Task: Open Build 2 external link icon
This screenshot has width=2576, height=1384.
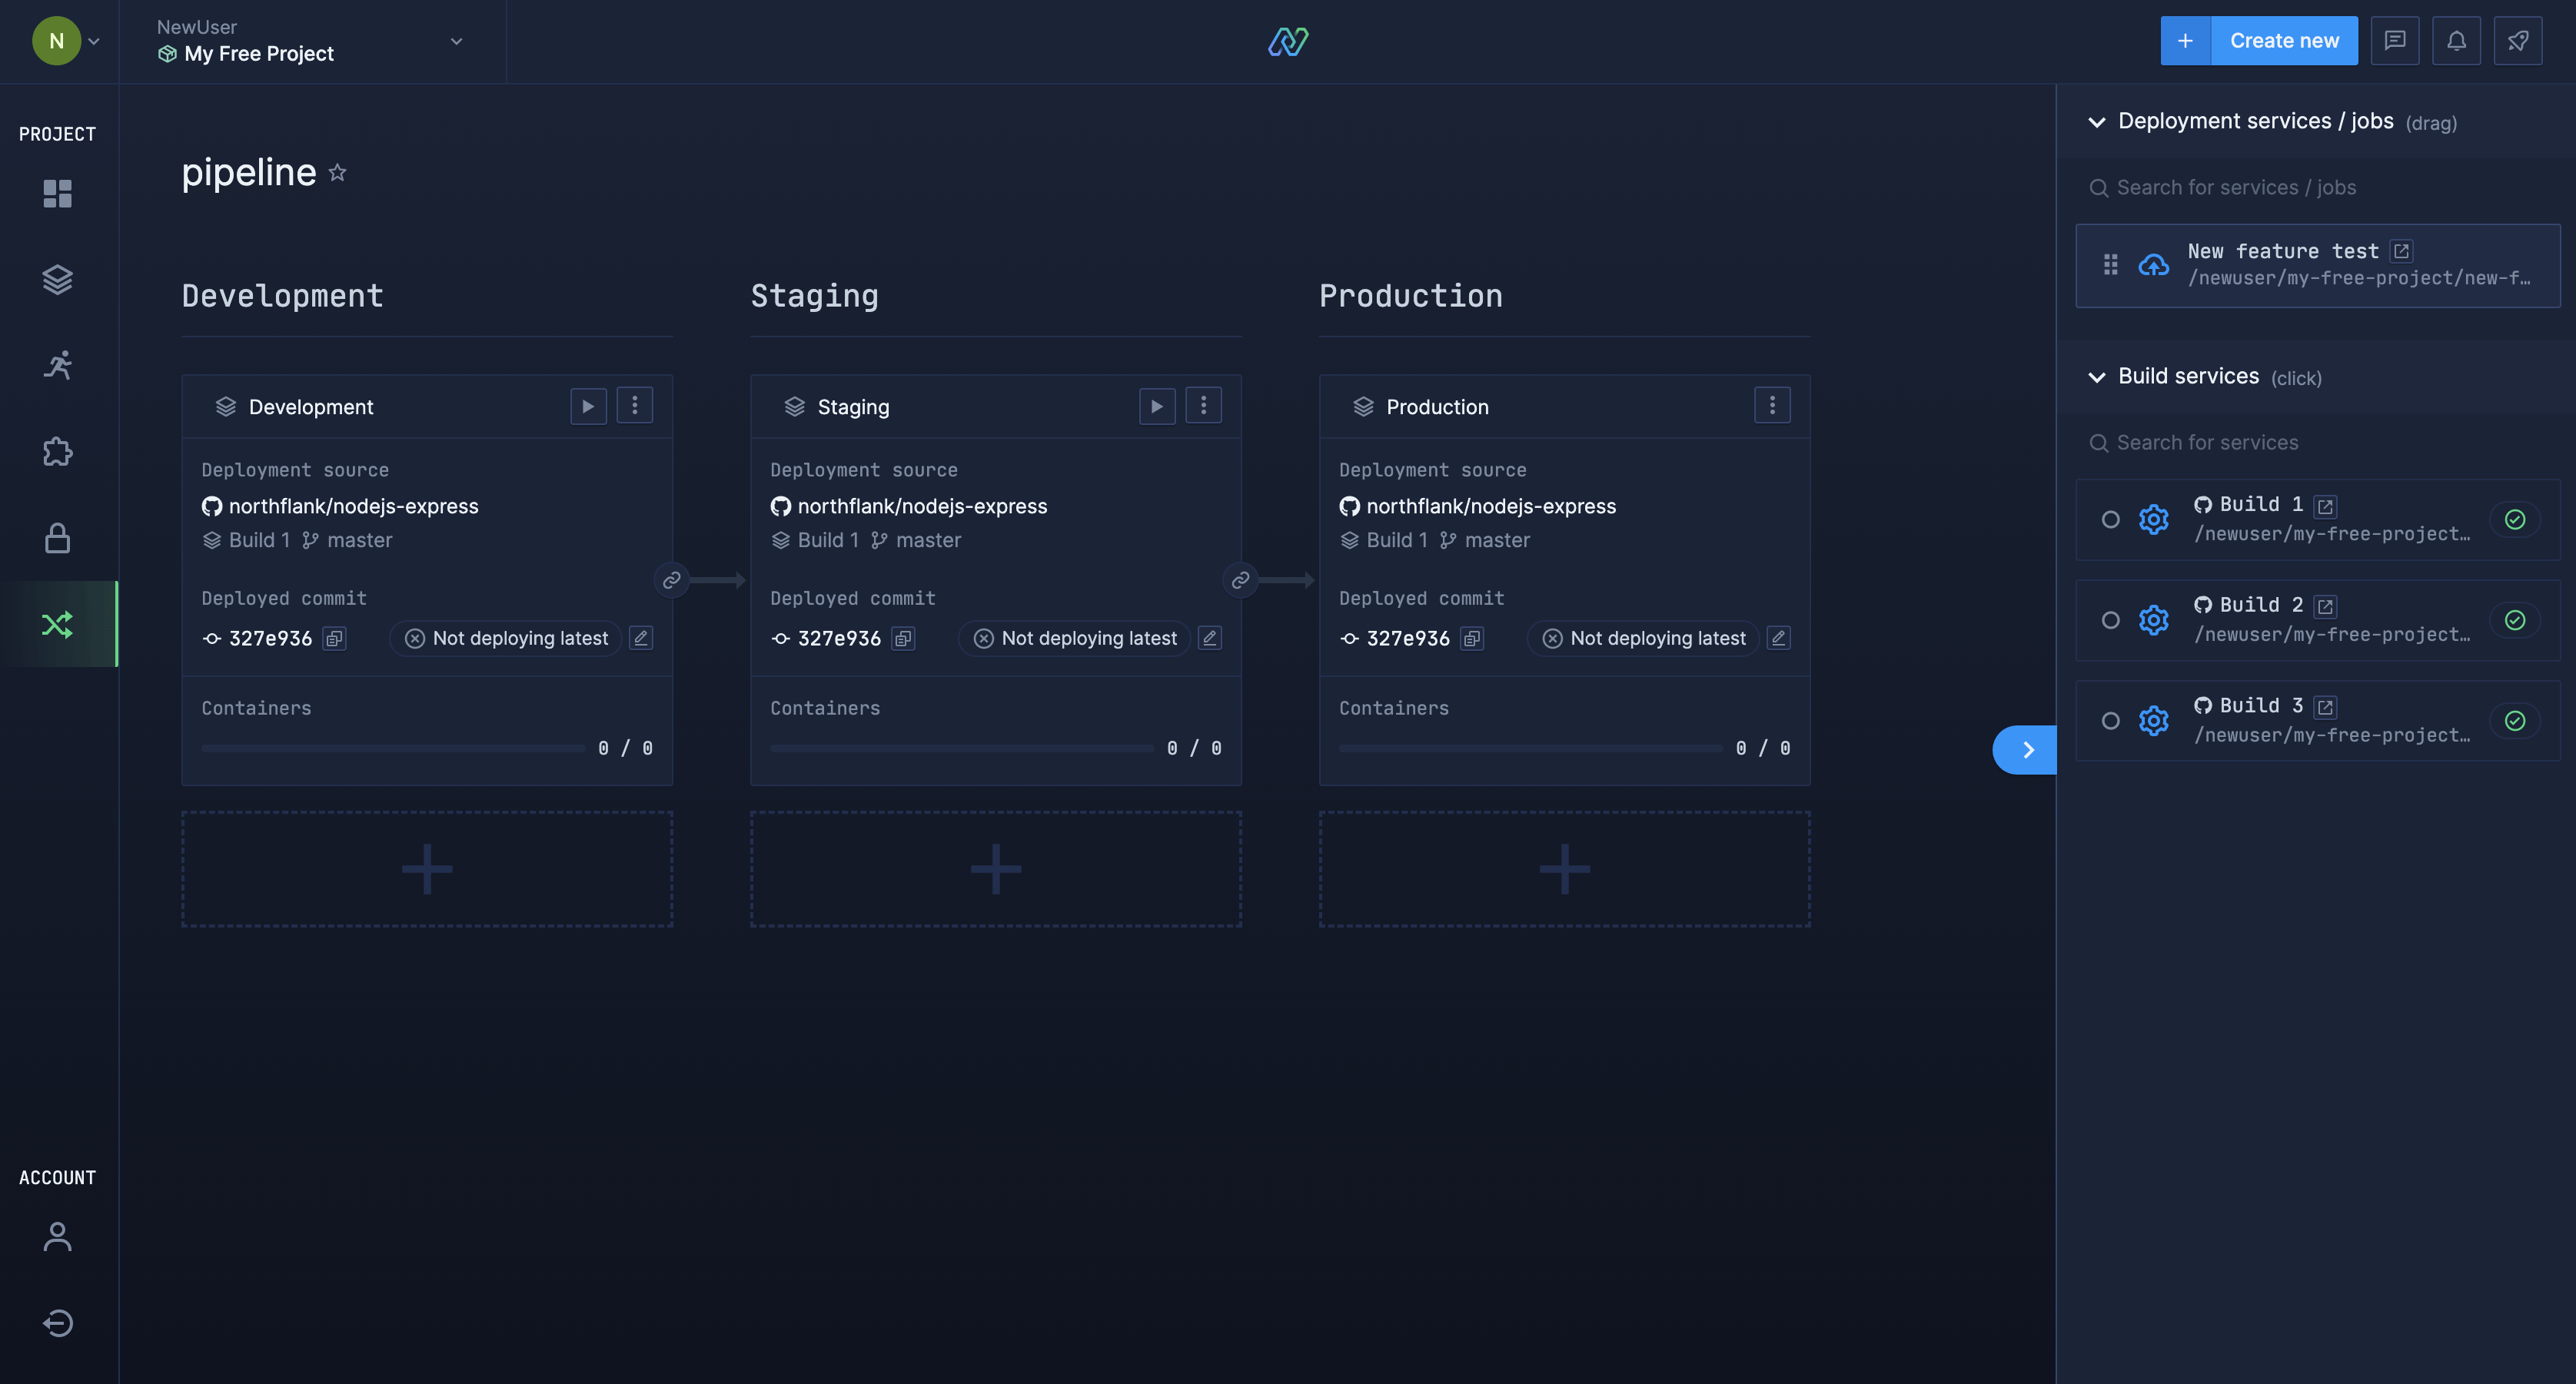Action: 2326,606
